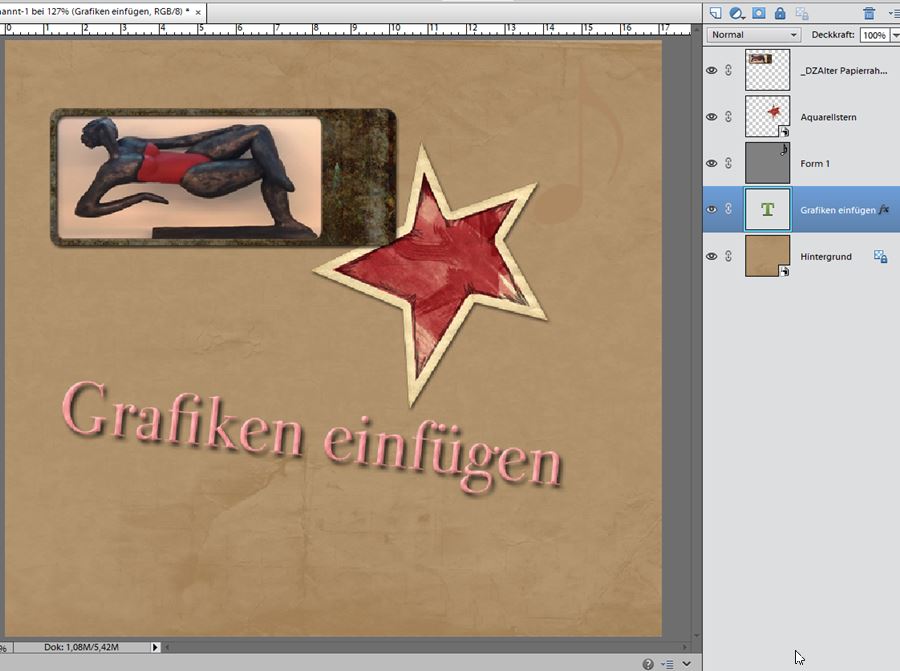Click the Aquarellstern layer thumbnail
Screen dimensions: 900x671
tap(767, 117)
